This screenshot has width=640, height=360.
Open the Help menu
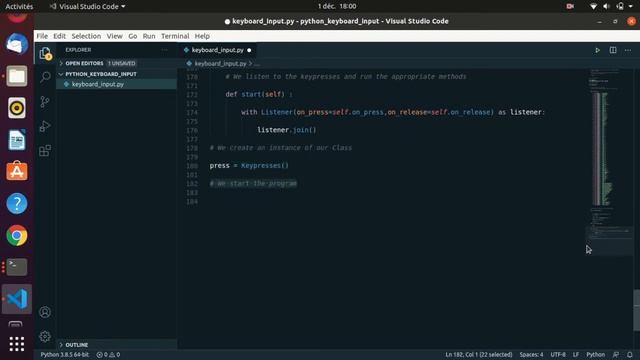202,36
